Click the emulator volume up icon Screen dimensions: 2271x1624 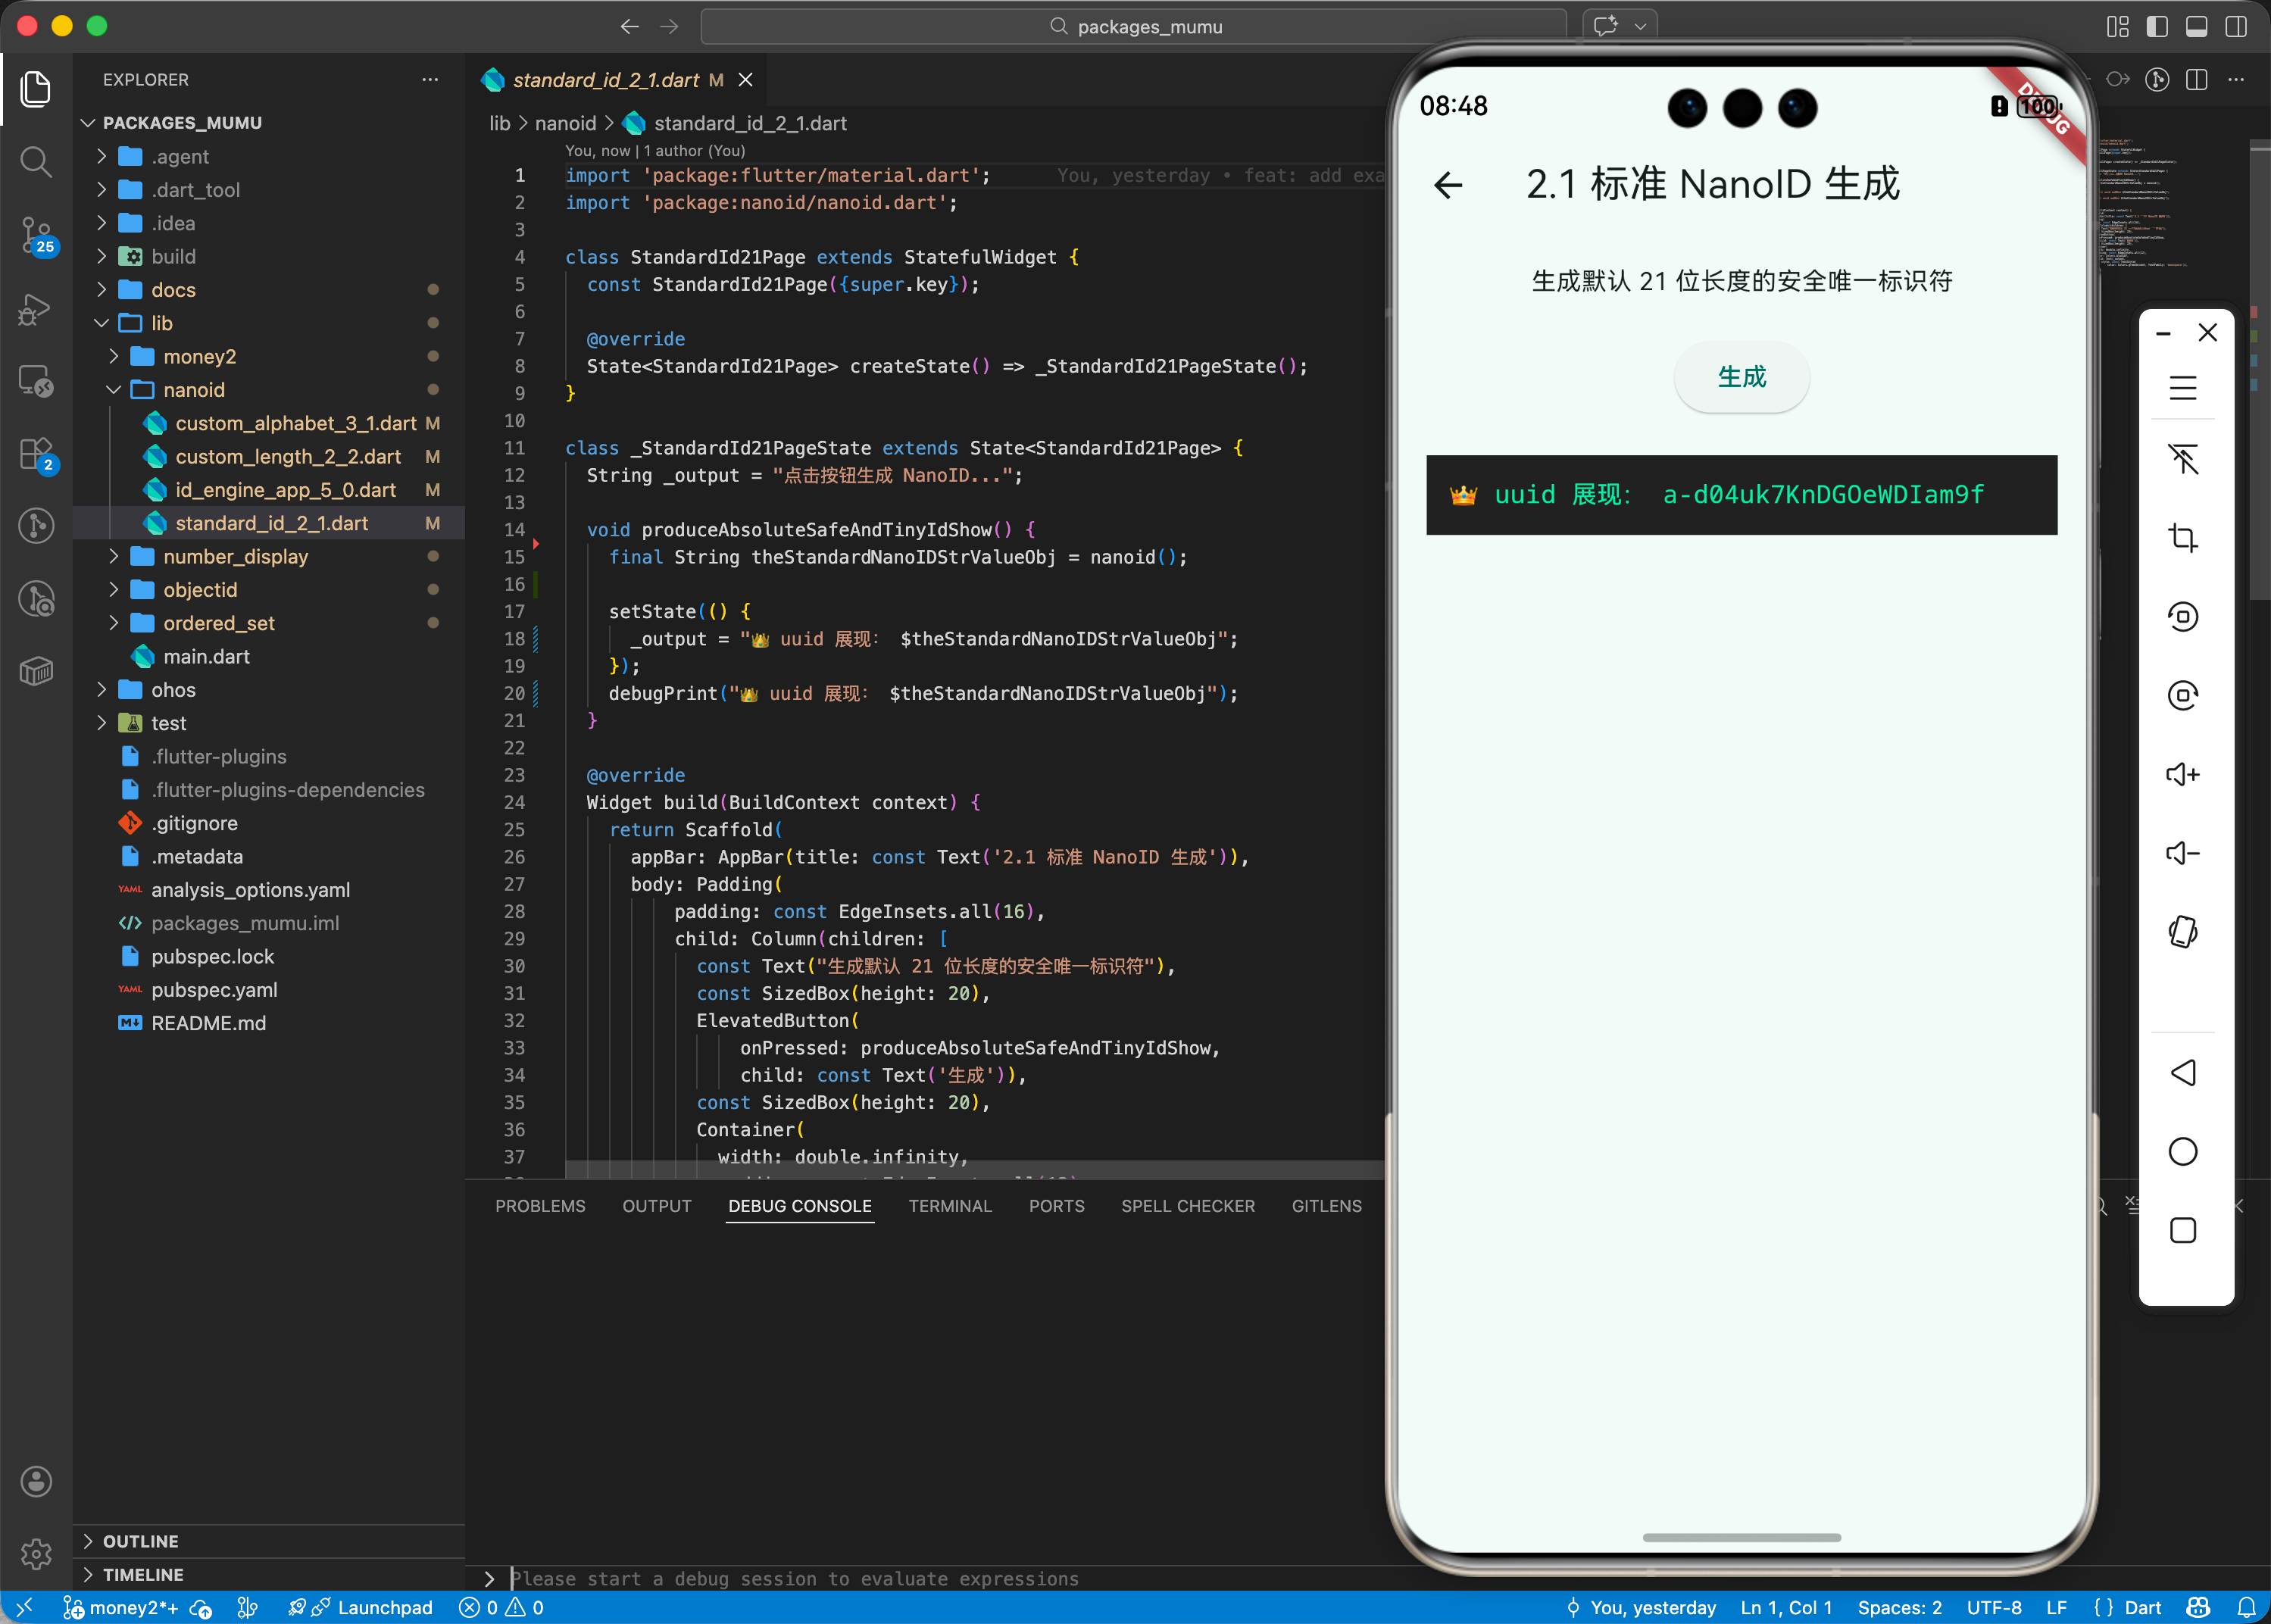tap(2182, 774)
